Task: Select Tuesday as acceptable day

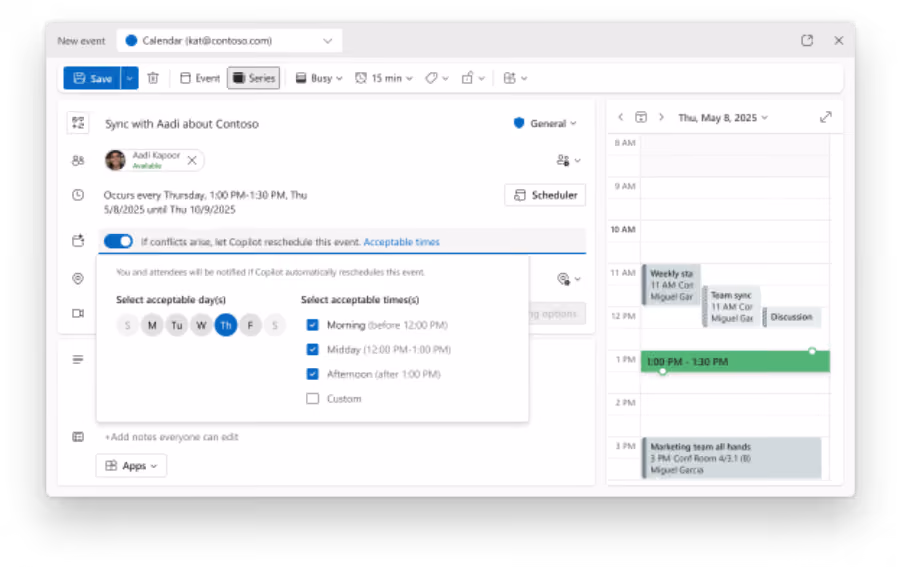Action: tap(177, 326)
